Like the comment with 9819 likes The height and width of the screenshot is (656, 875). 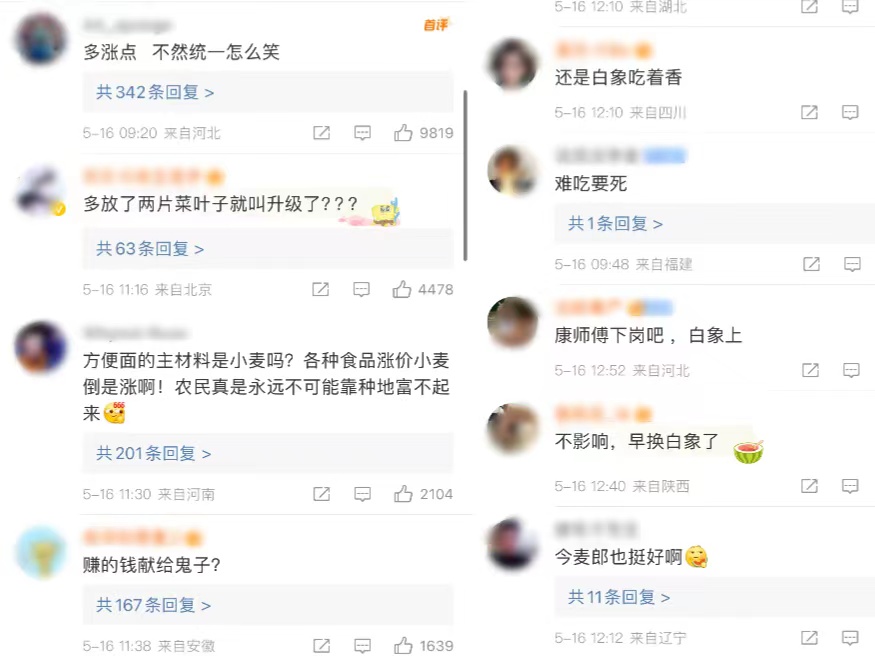[x=403, y=133]
